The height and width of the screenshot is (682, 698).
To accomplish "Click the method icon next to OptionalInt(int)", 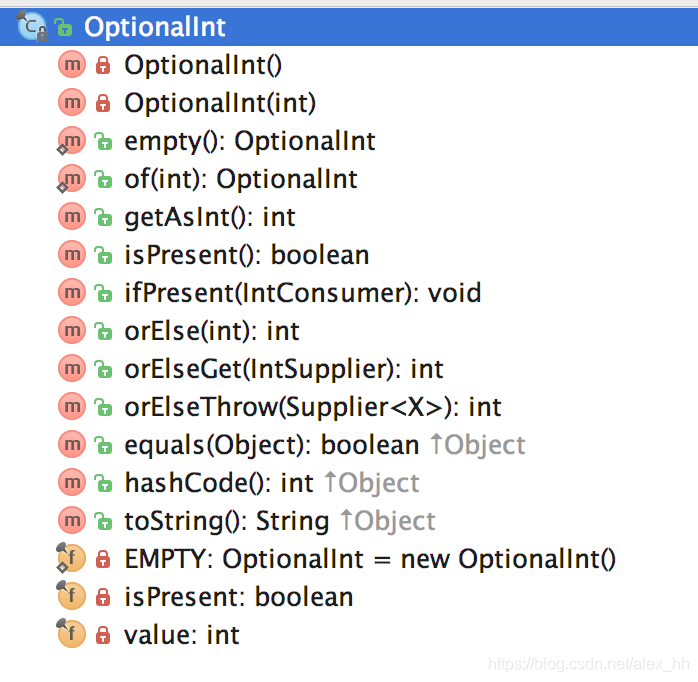I will tap(72, 103).
